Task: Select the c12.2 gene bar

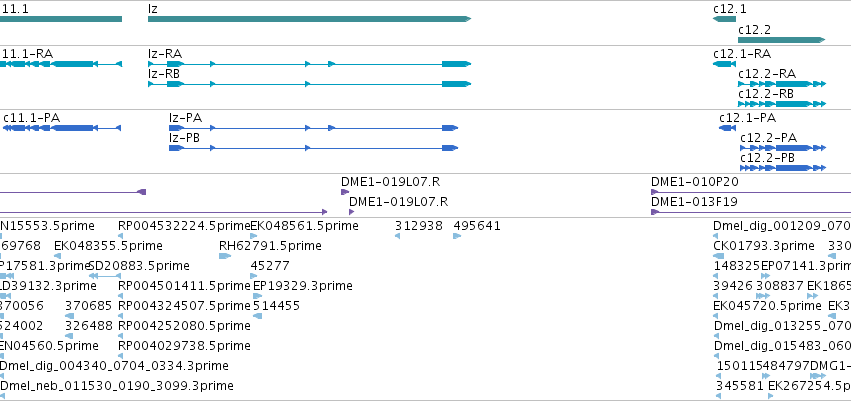Action: (x=782, y=40)
